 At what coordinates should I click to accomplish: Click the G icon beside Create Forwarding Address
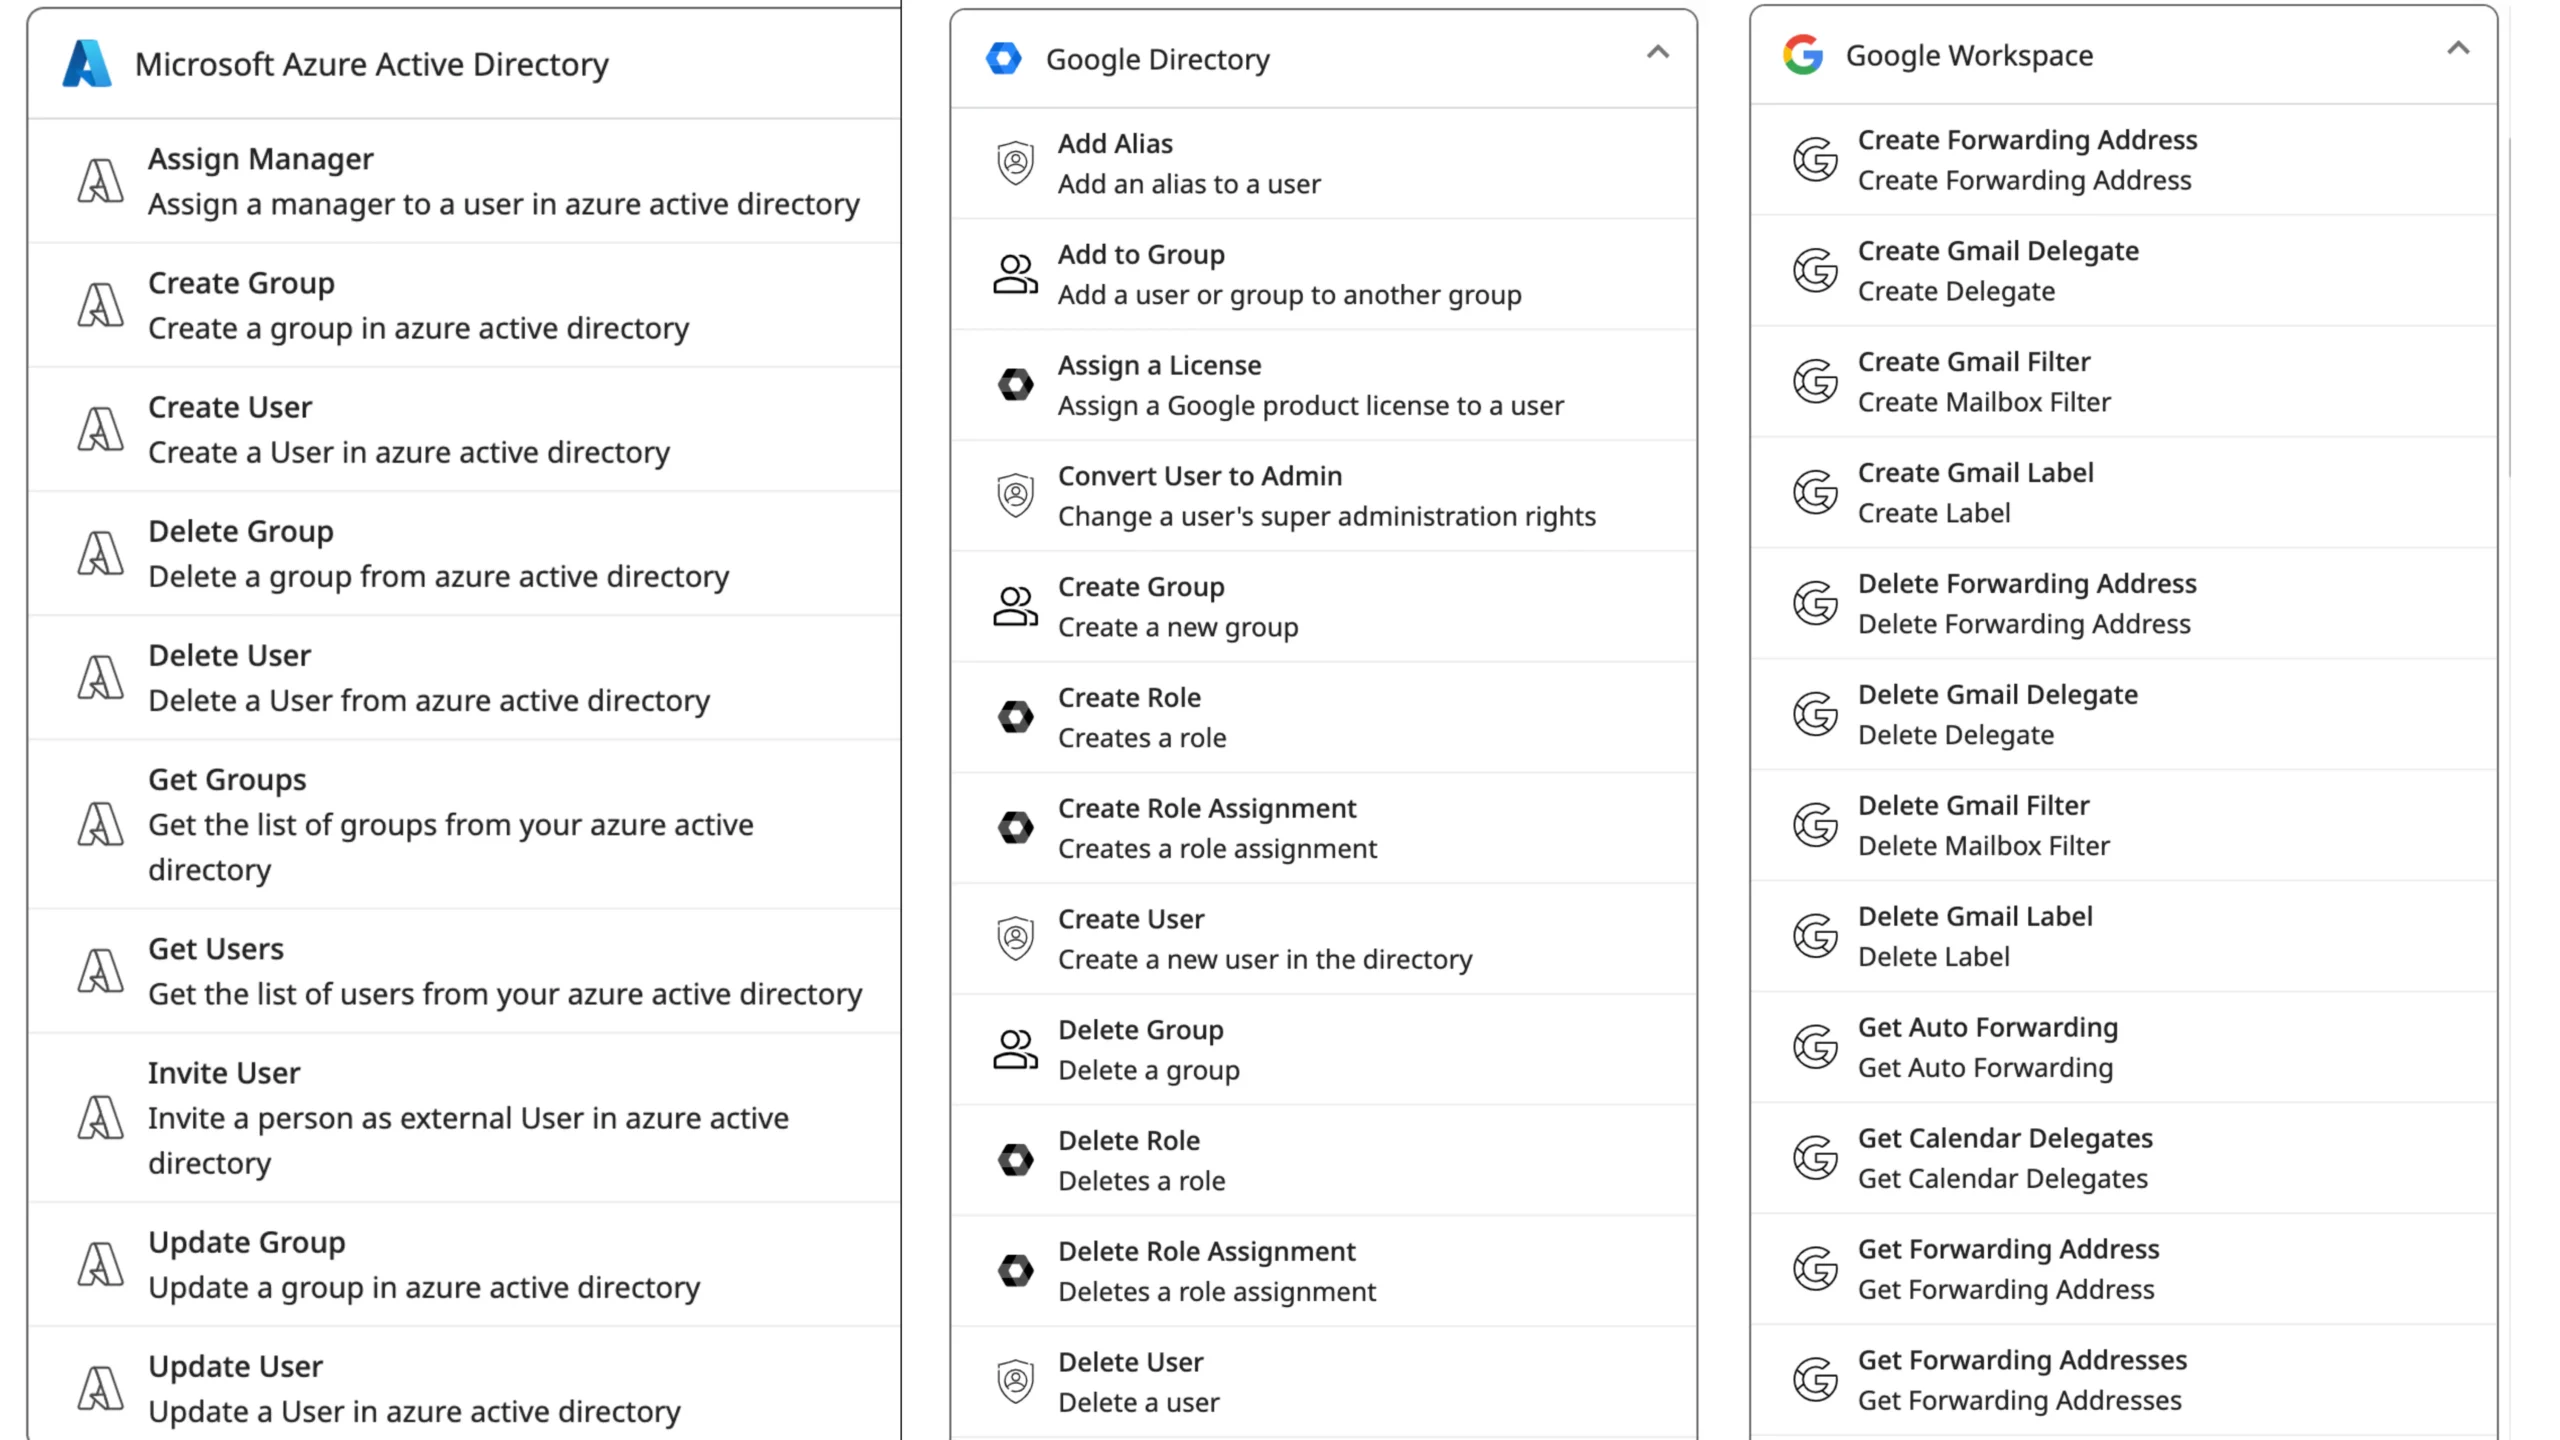1815,159
